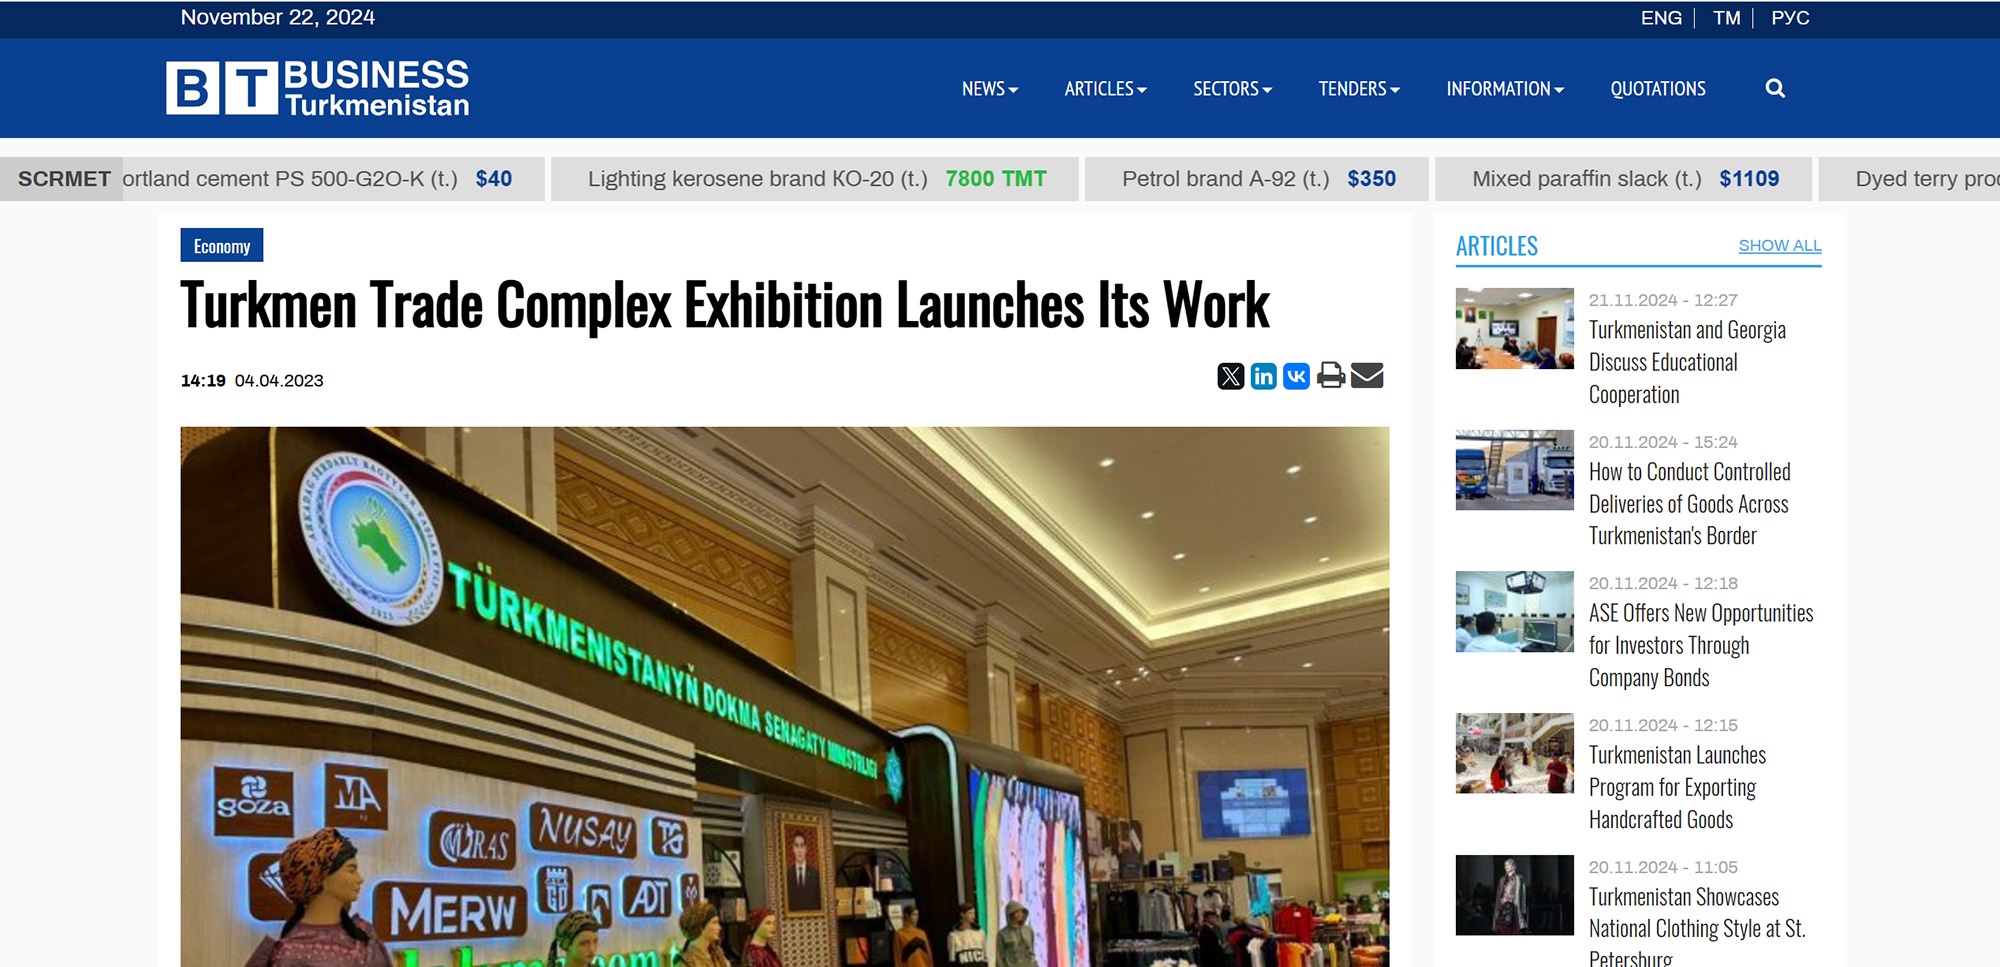
Task: Share article on LinkedIn
Action: point(1264,376)
